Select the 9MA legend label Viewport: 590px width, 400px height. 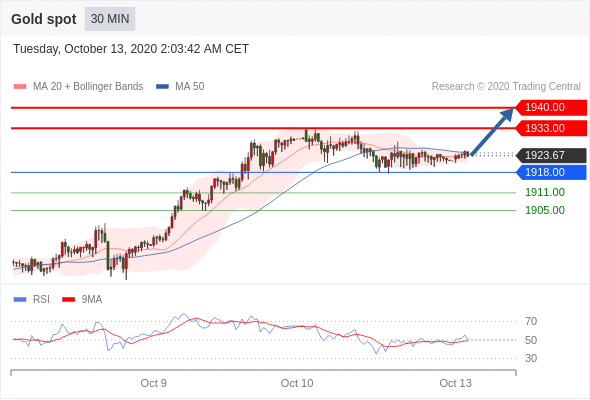[92, 300]
